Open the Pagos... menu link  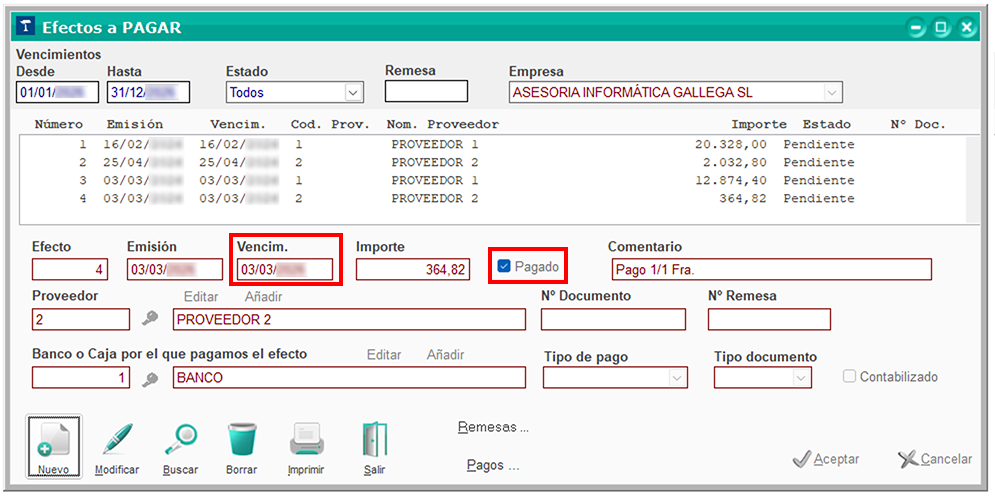coord(493,465)
